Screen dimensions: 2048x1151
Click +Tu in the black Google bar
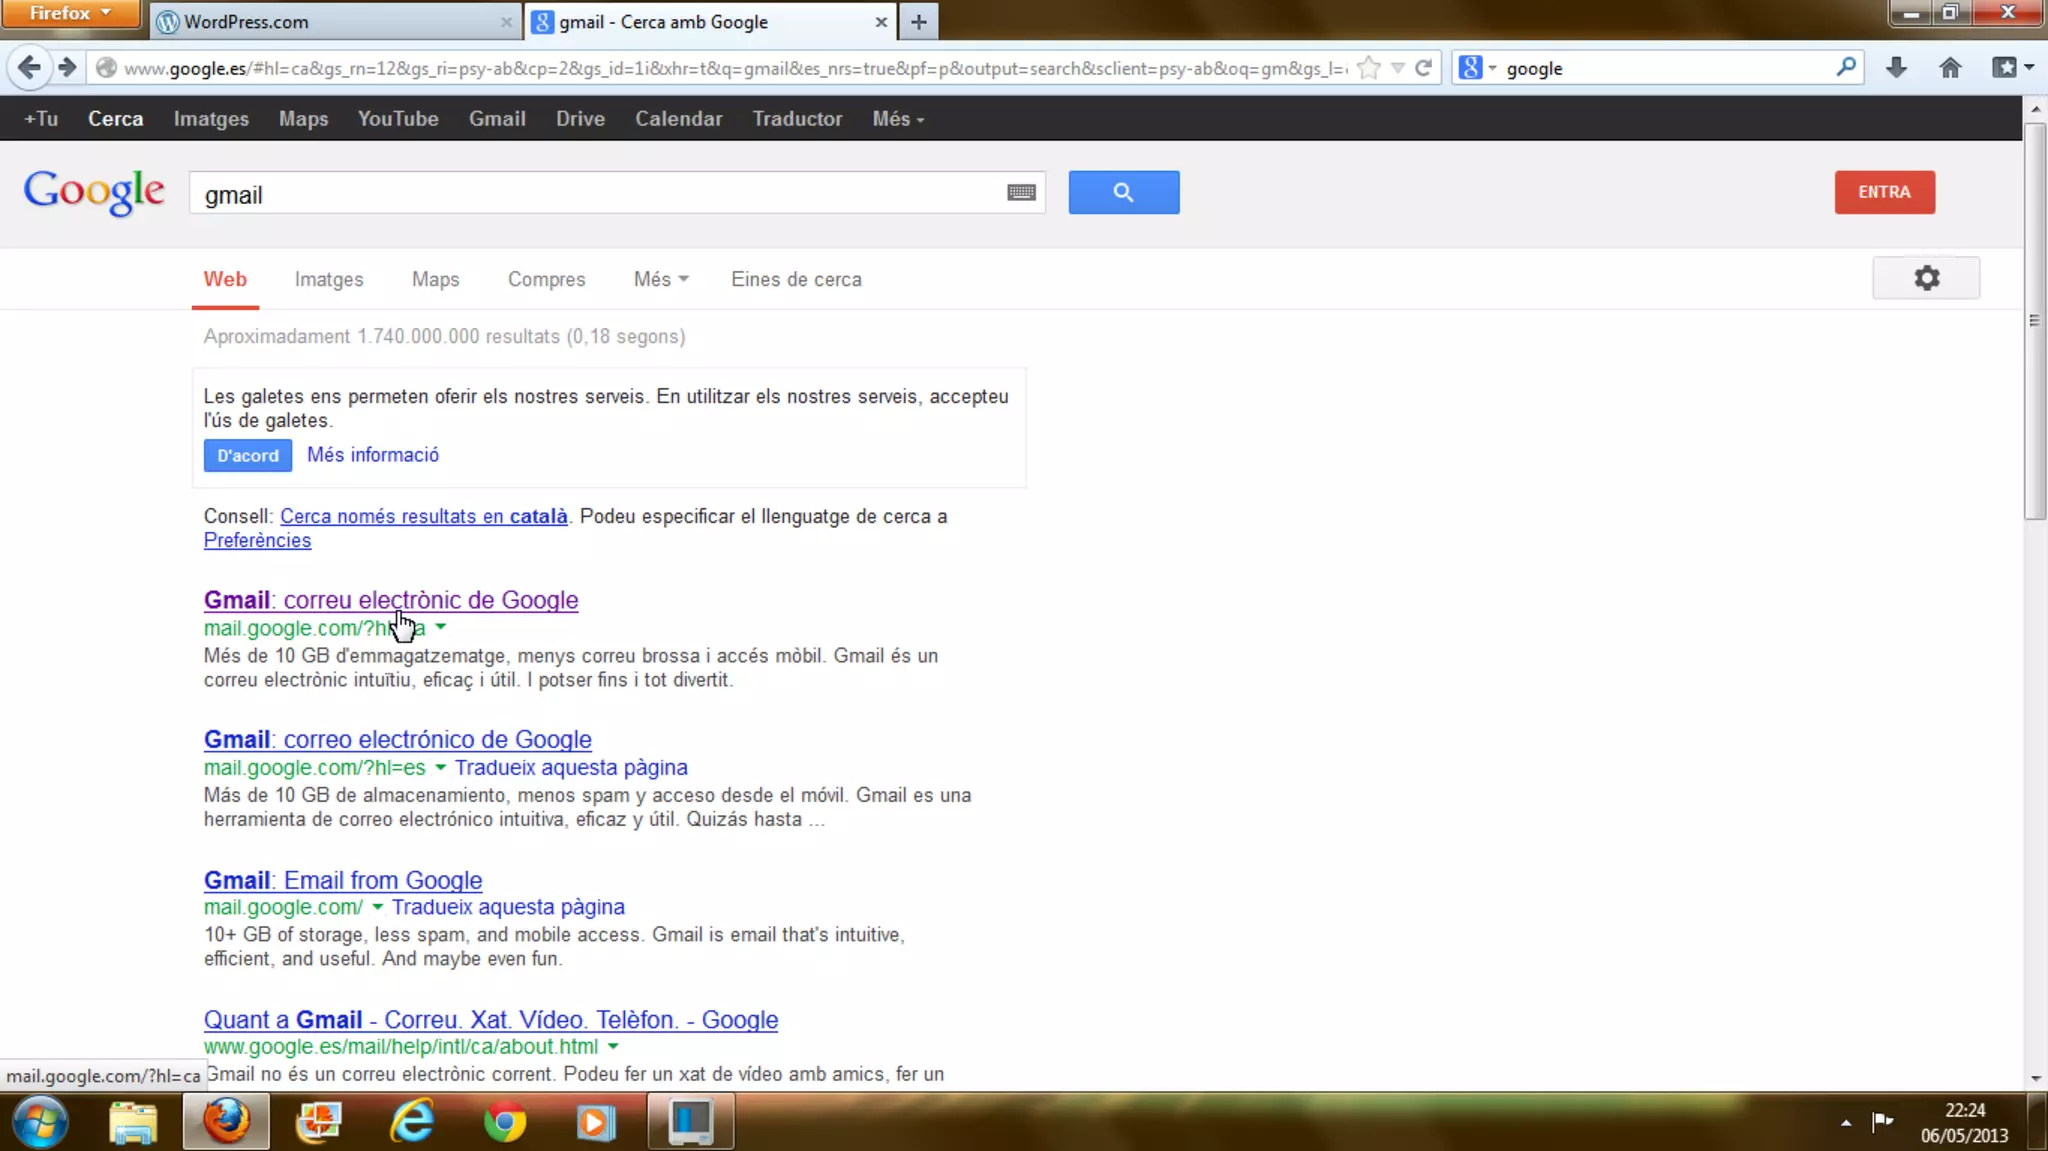[41, 118]
